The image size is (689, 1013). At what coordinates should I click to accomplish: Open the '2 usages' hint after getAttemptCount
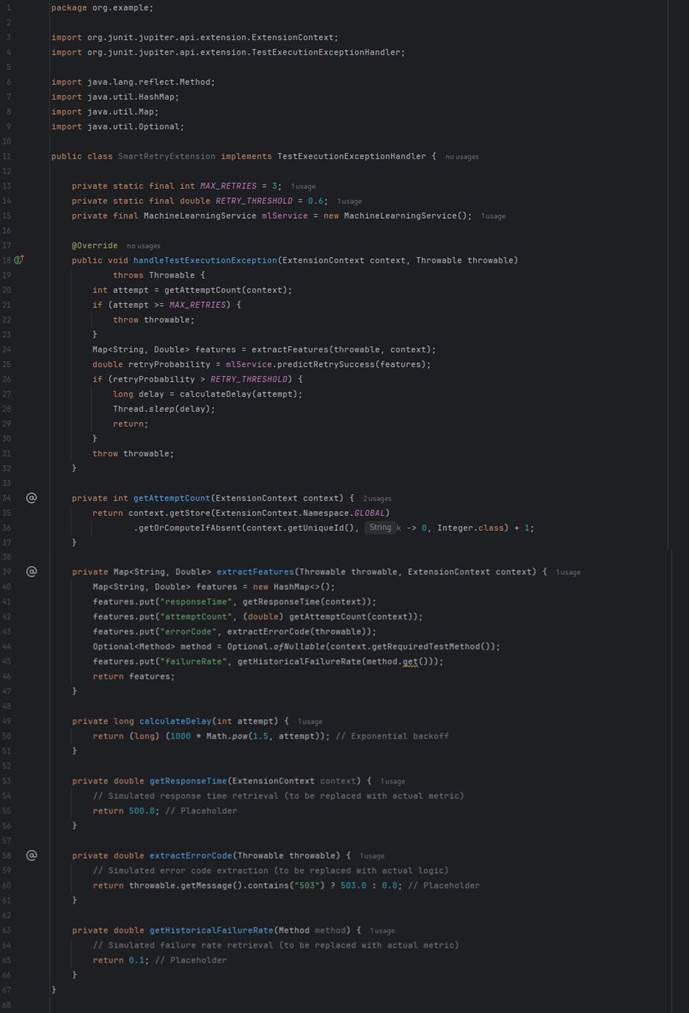(377, 498)
